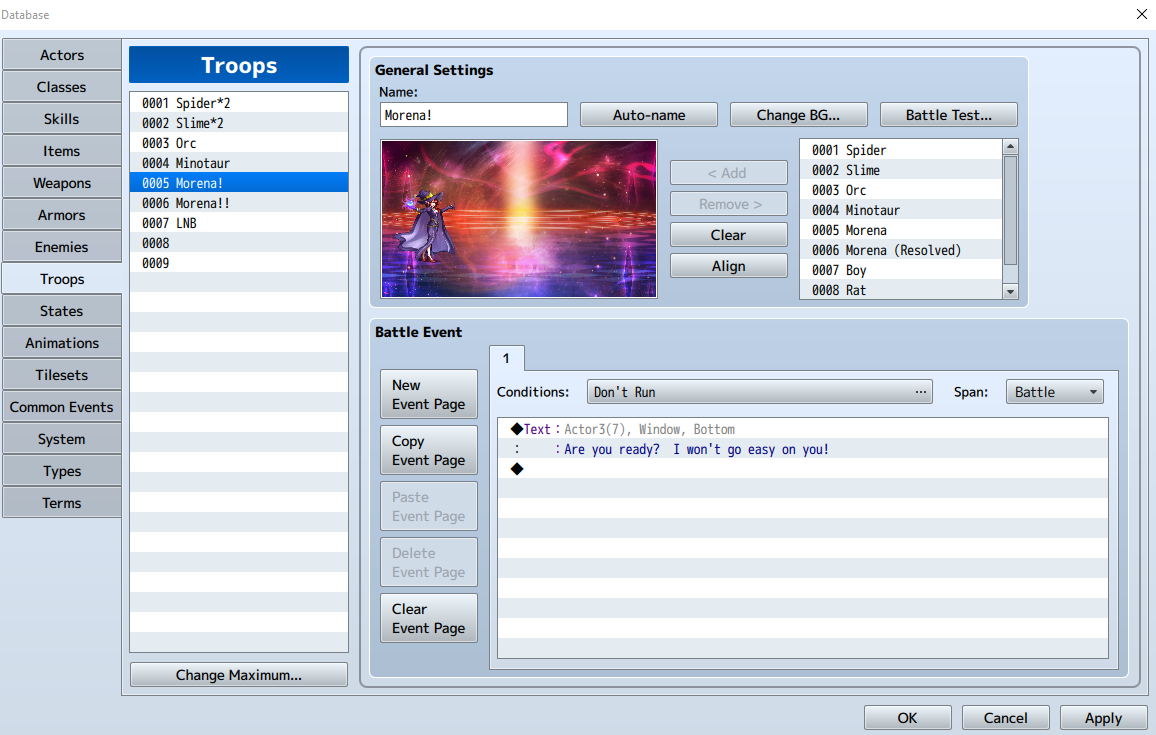
Task: Click Auto-name to rename the troop
Action: pyautogui.click(x=648, y=114)
